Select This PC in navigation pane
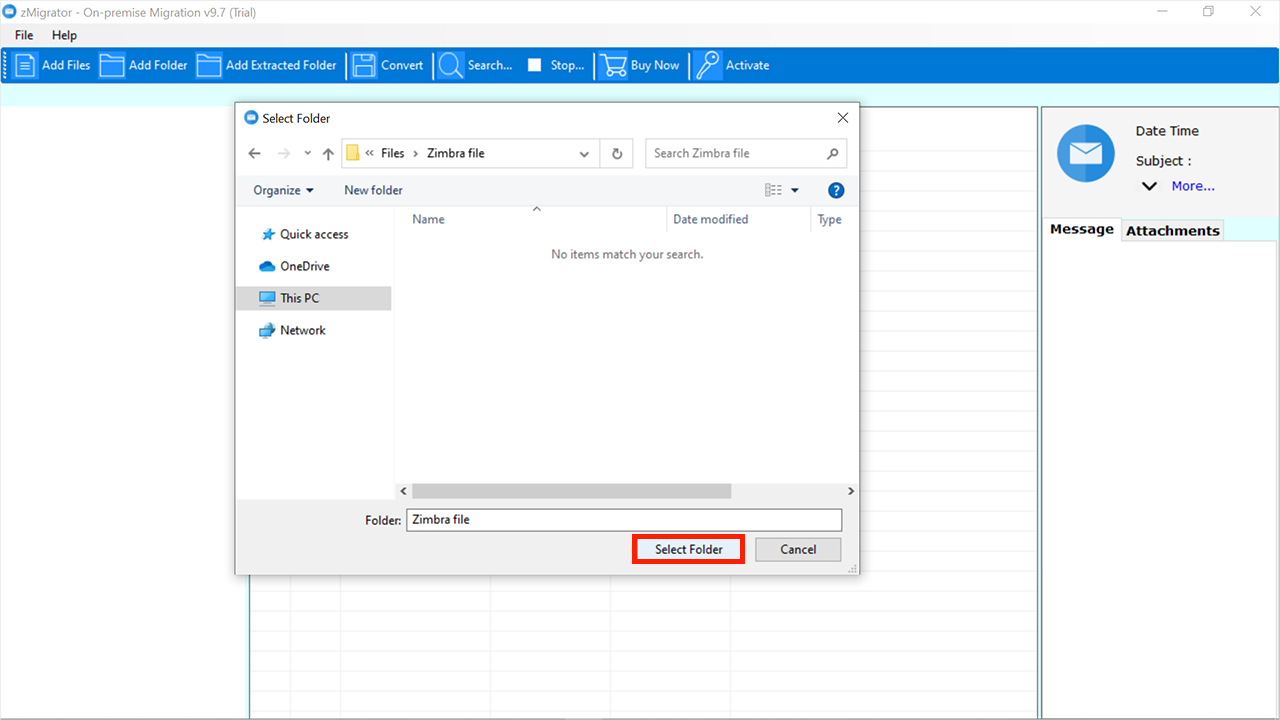 (313, 298)
